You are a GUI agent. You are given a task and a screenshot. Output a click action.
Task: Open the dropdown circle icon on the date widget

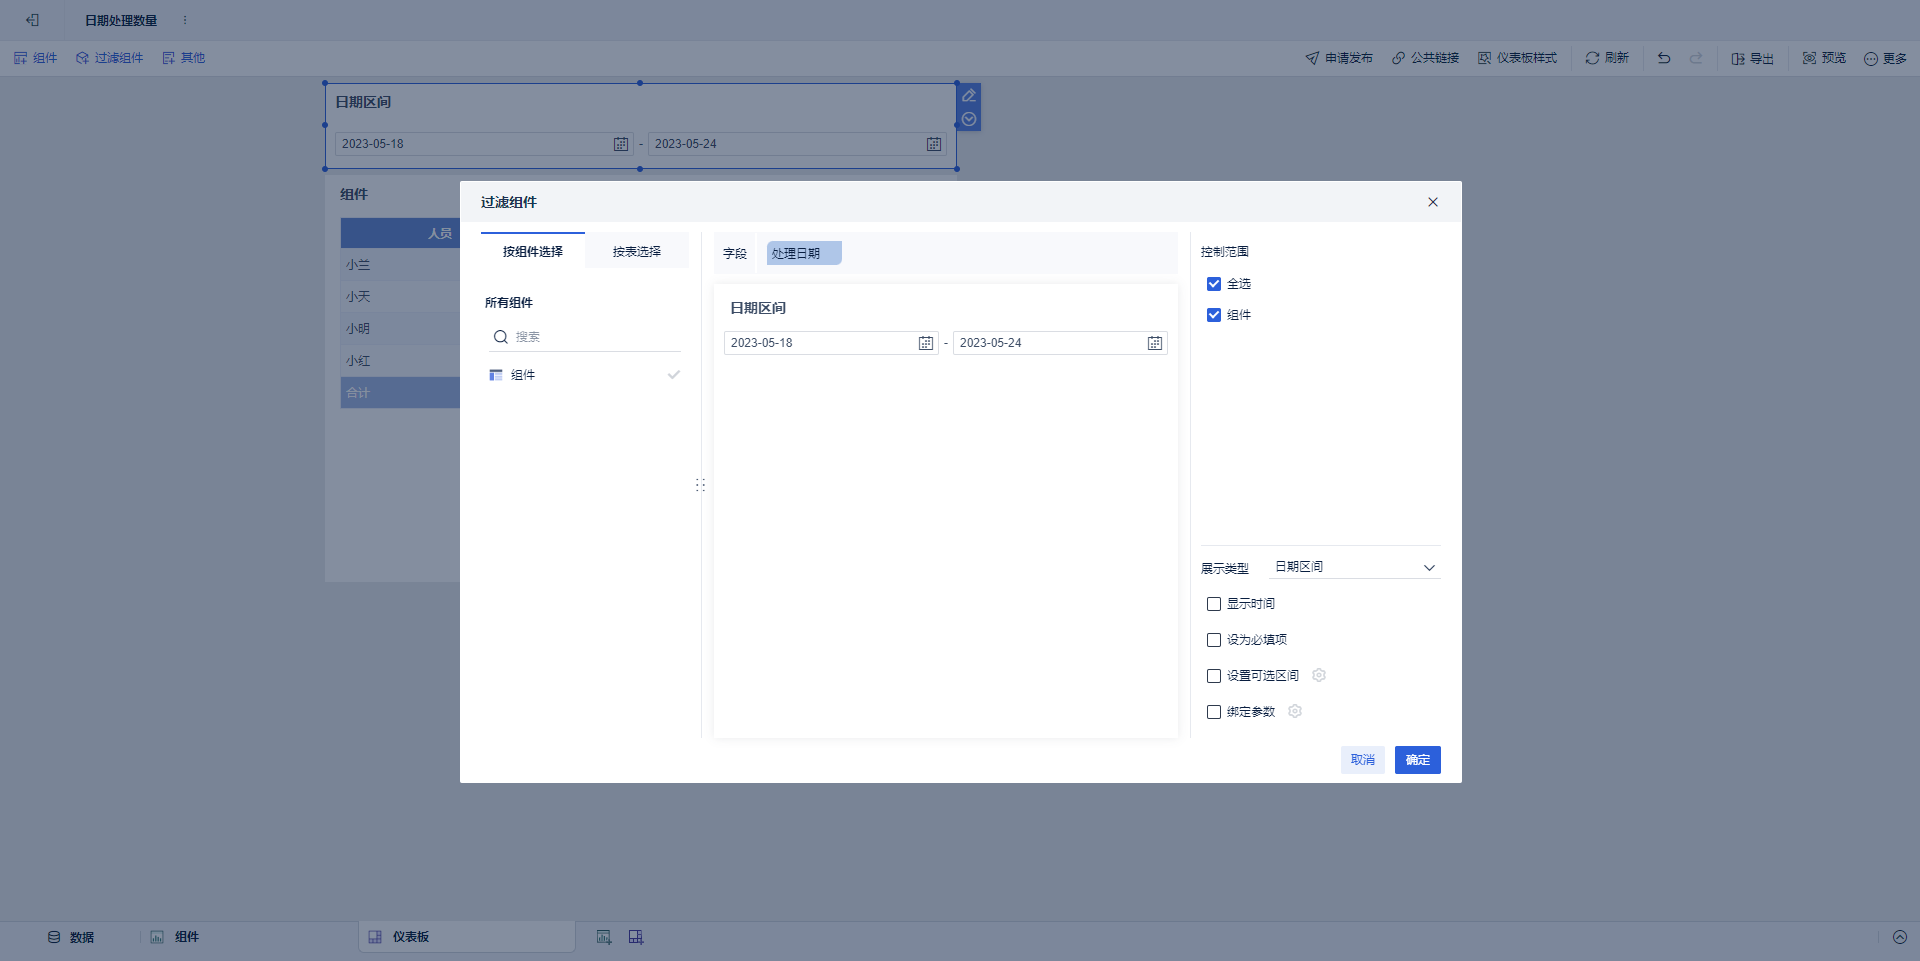[x=969, y=119]
